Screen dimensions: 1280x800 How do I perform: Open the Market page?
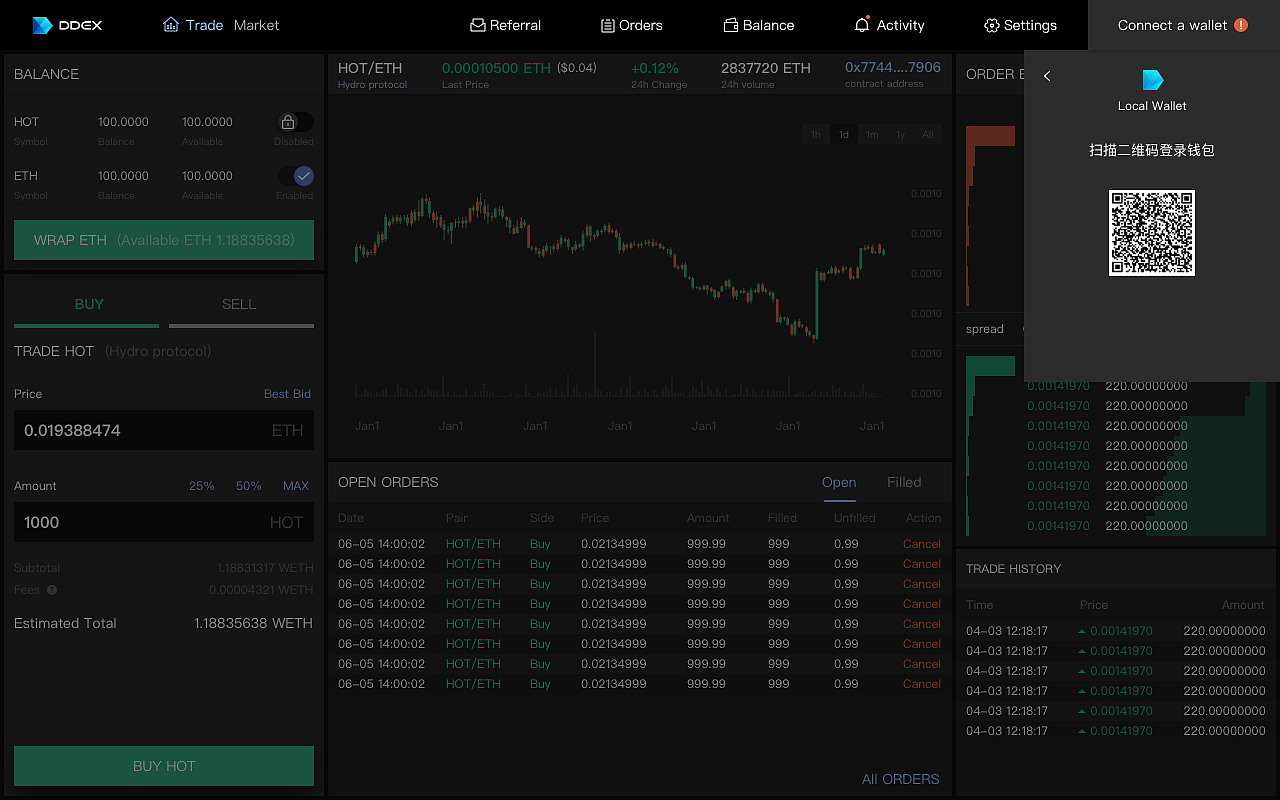click(x=256, y=25)
